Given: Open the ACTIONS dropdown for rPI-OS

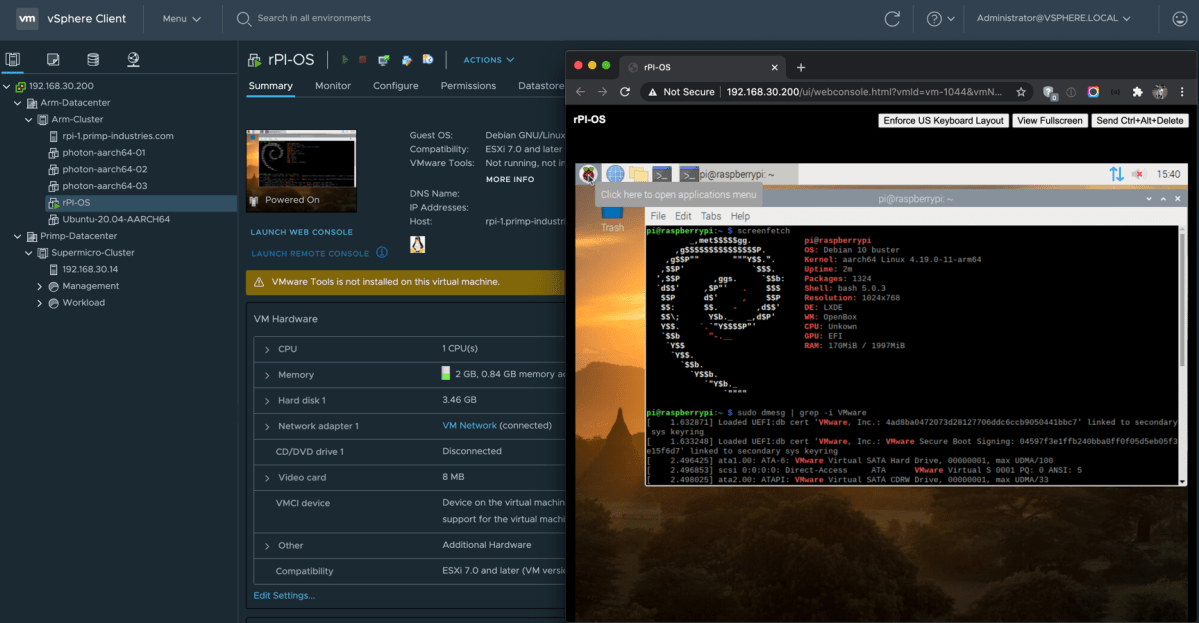Looking at the screenshot, I should click(488, 60).
